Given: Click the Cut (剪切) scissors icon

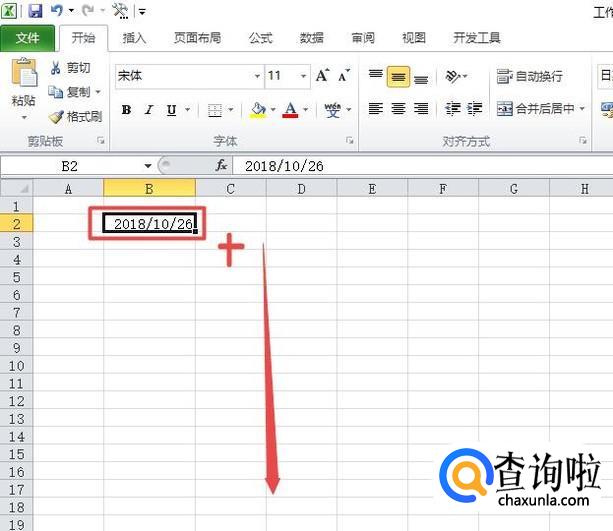Looking at the screenshot, I should 56,68.
